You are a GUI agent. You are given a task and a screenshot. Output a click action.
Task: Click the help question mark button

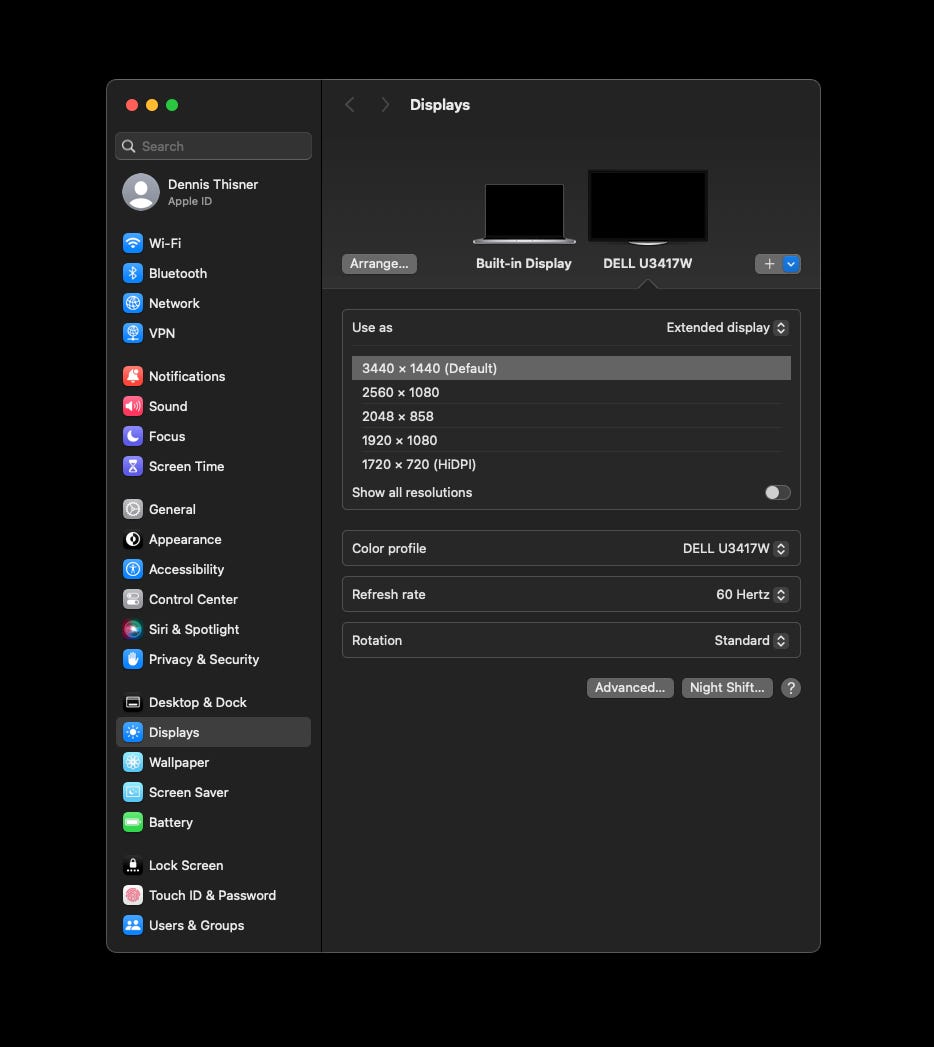790,688
